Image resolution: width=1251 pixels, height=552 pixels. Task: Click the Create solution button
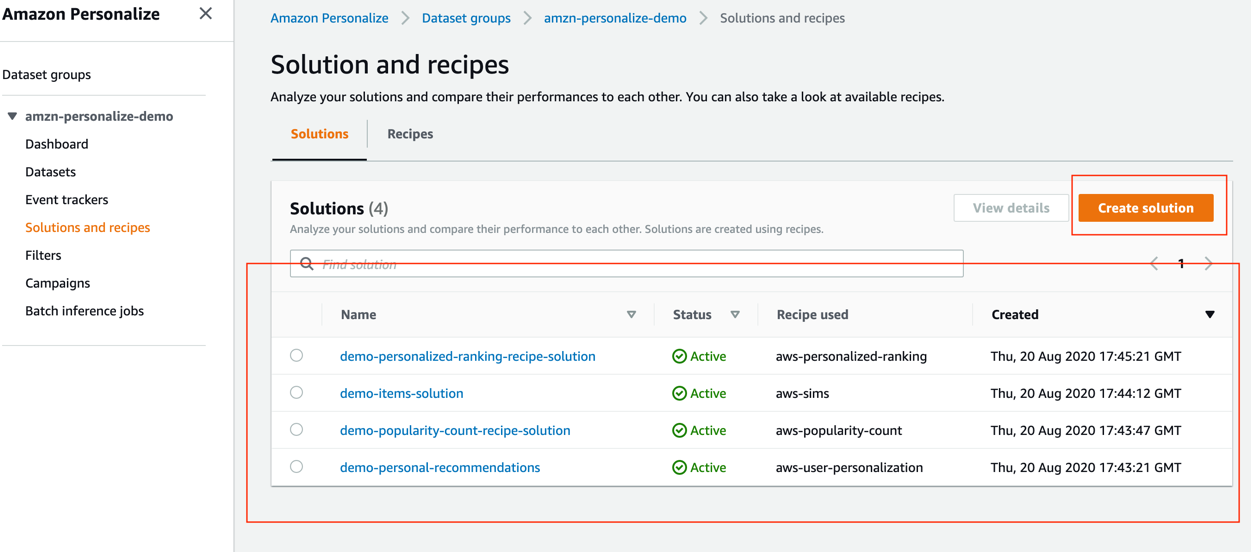point(1146,208)
